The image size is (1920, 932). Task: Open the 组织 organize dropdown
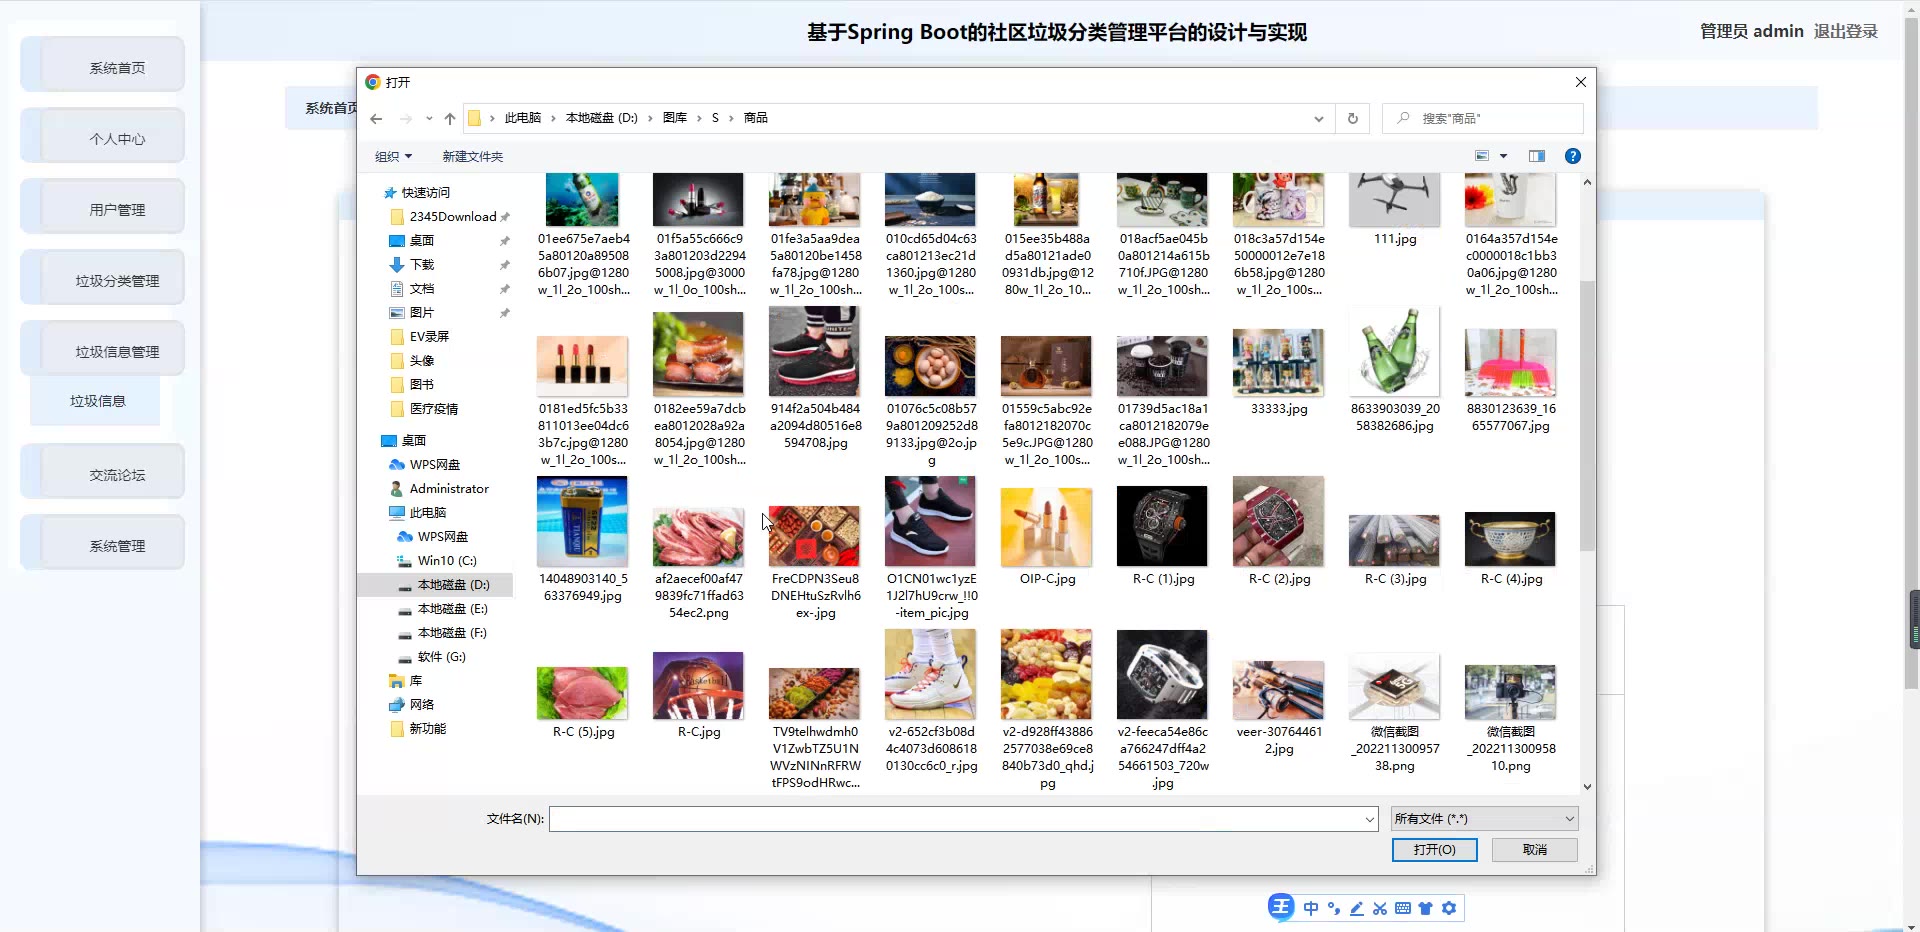393,157
